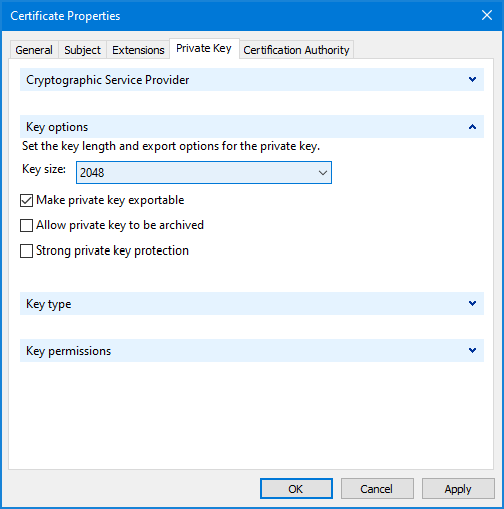Confirm with the OK button

(296, 489)
